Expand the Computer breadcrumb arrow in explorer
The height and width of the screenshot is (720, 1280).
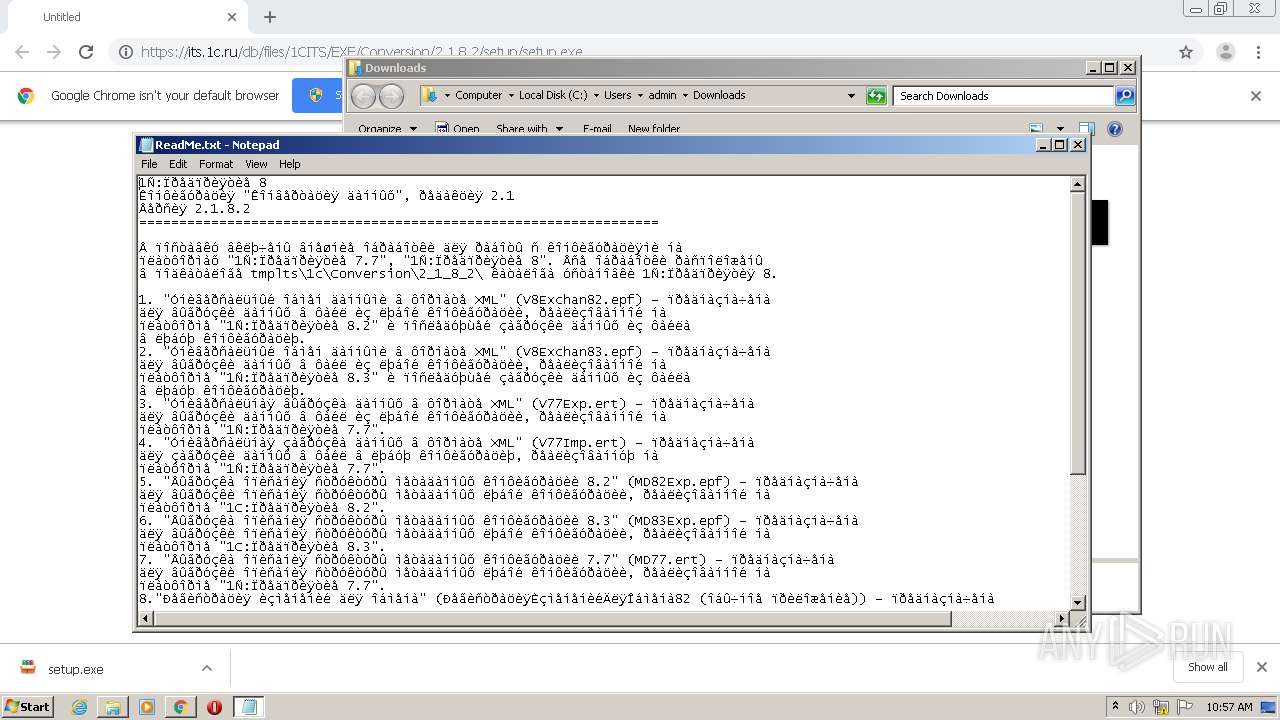click(510, 96)
